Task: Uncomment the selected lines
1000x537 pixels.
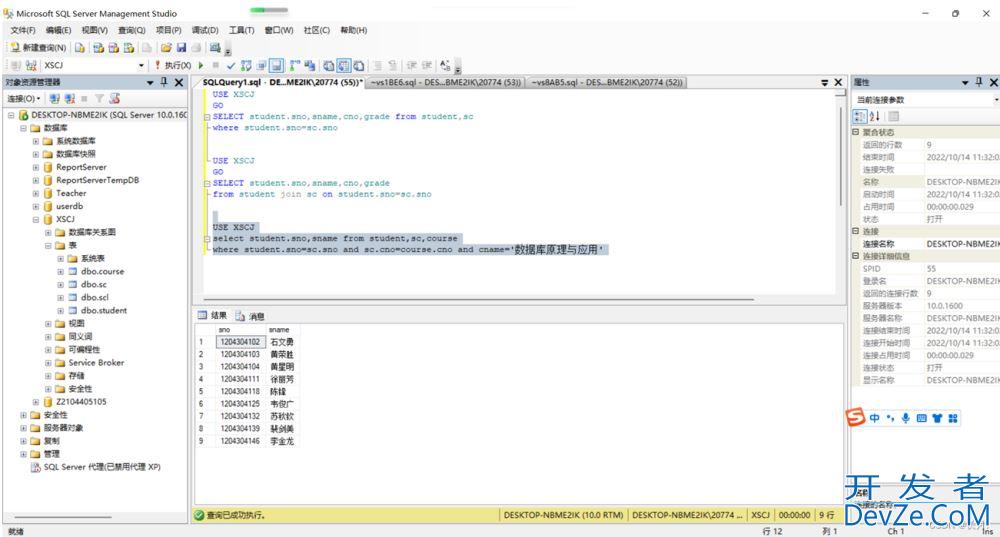Action: coord(392,66)
